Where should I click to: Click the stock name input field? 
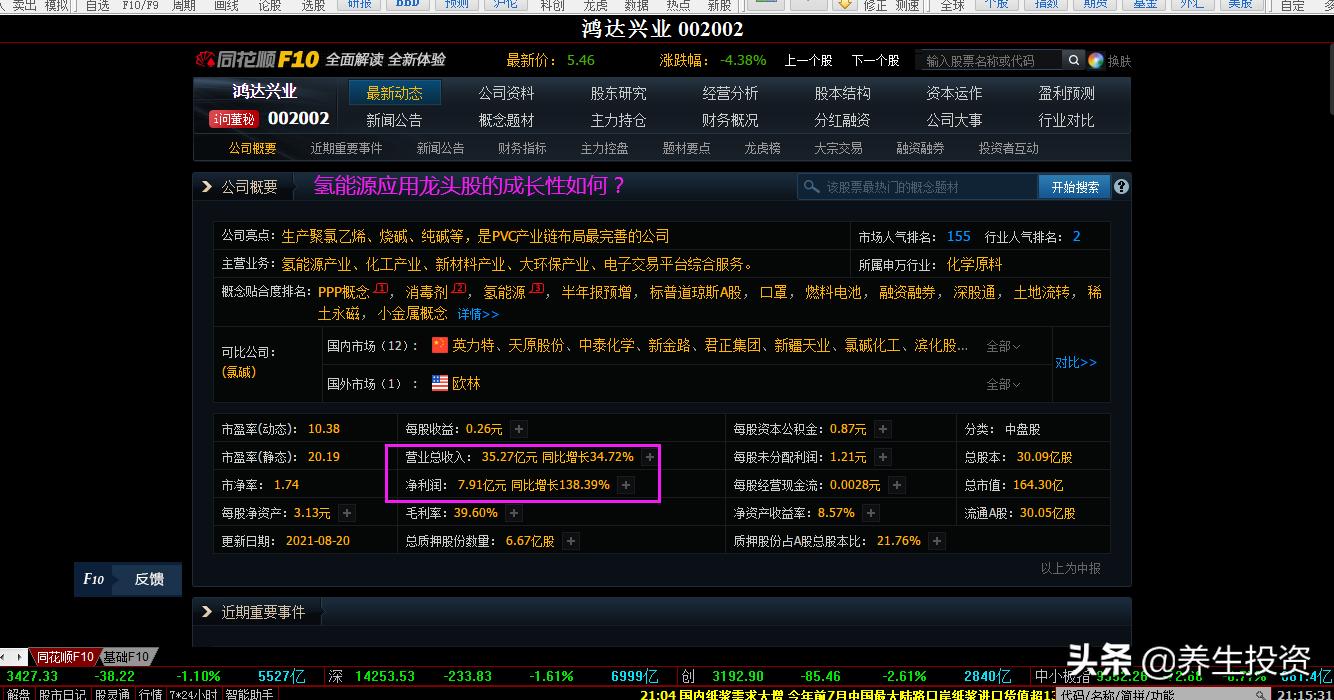point(985,59)
